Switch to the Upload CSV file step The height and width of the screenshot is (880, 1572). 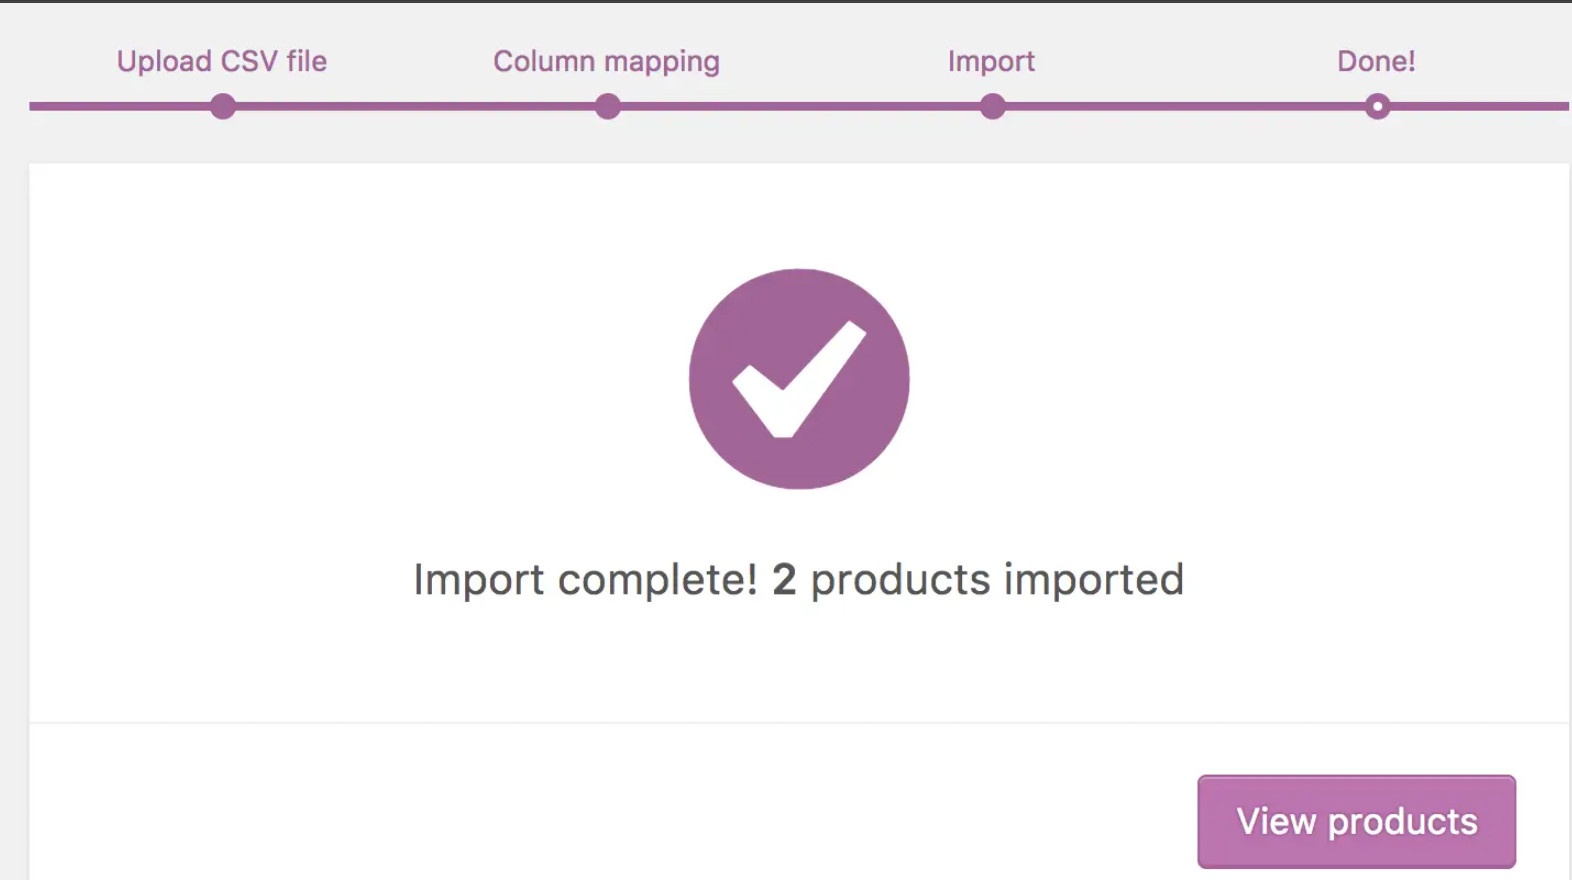pos(221,61)
